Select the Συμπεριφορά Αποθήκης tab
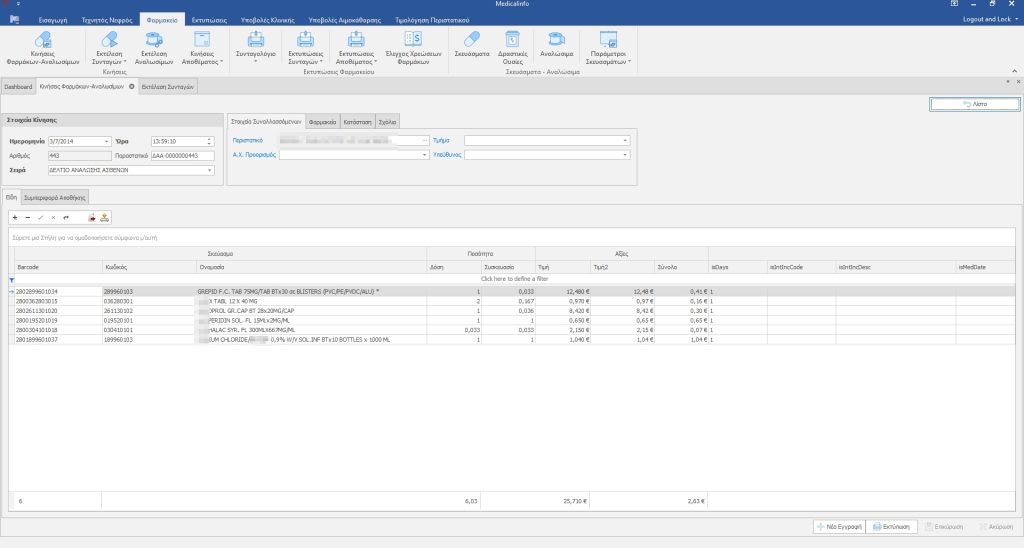Viewport: 1024px width, 548px height. (55, 195)
